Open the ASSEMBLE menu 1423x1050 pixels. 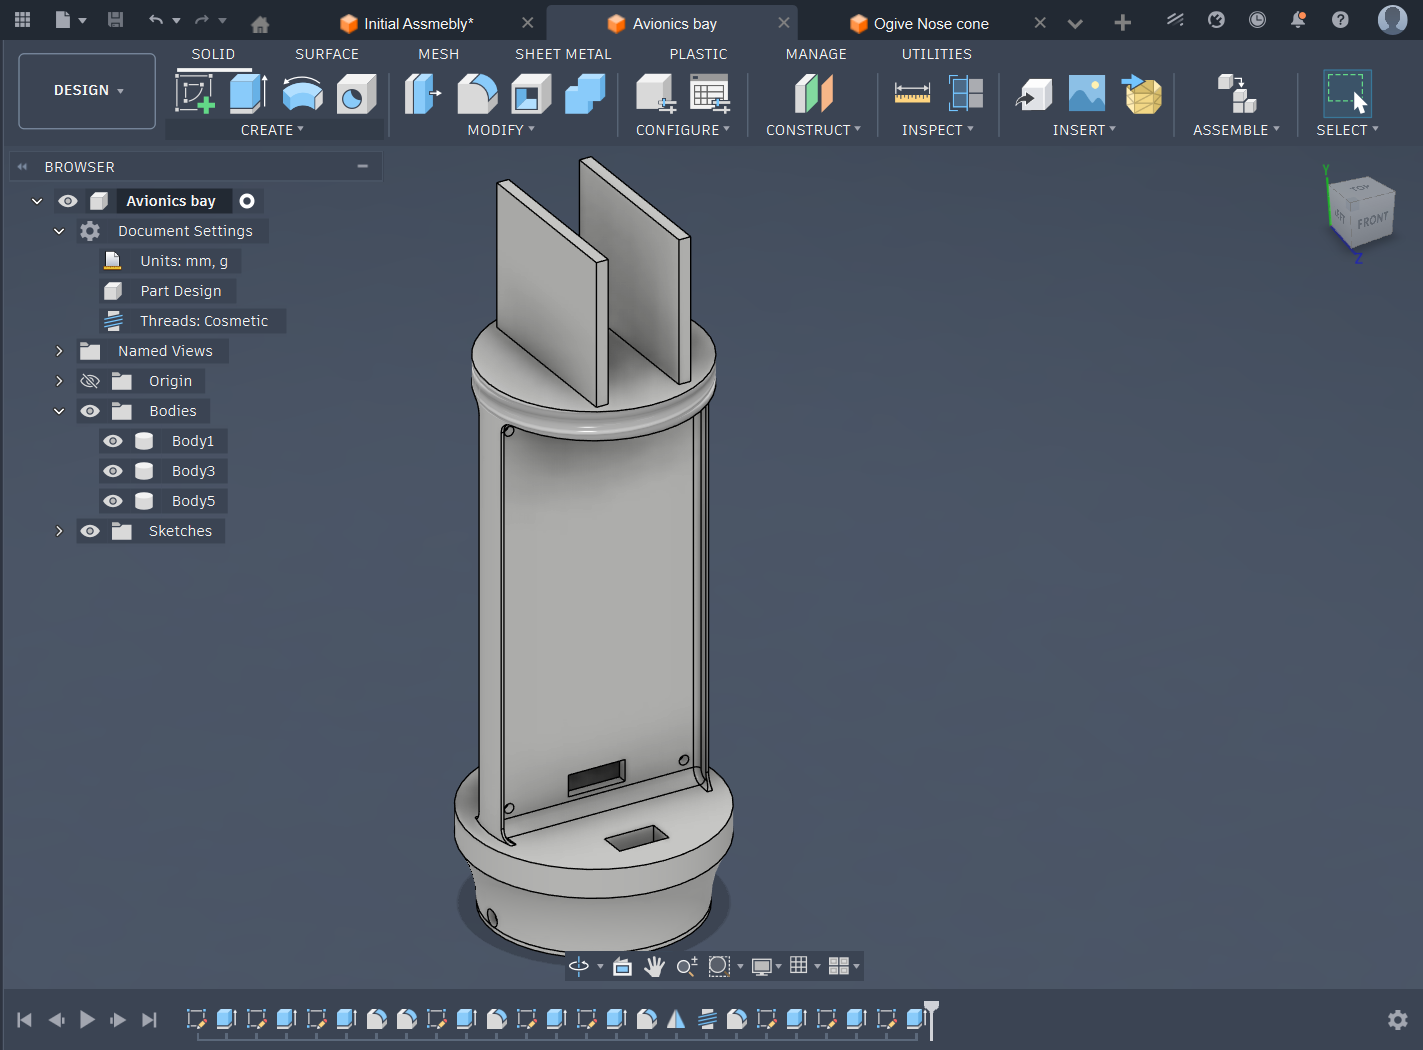coord(1235,130)
